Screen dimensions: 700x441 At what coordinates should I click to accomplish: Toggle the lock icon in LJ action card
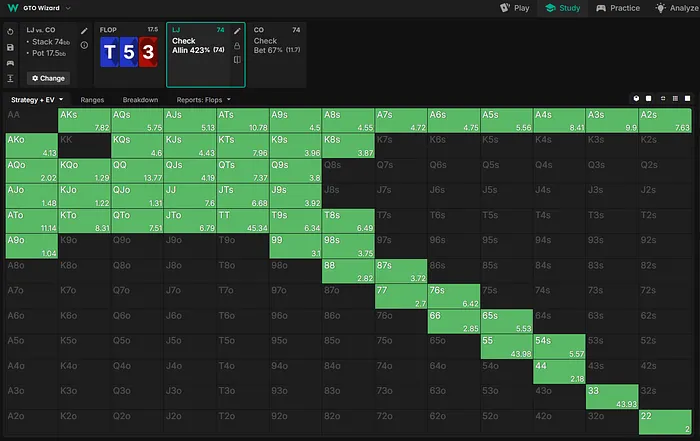coord(236,45)
